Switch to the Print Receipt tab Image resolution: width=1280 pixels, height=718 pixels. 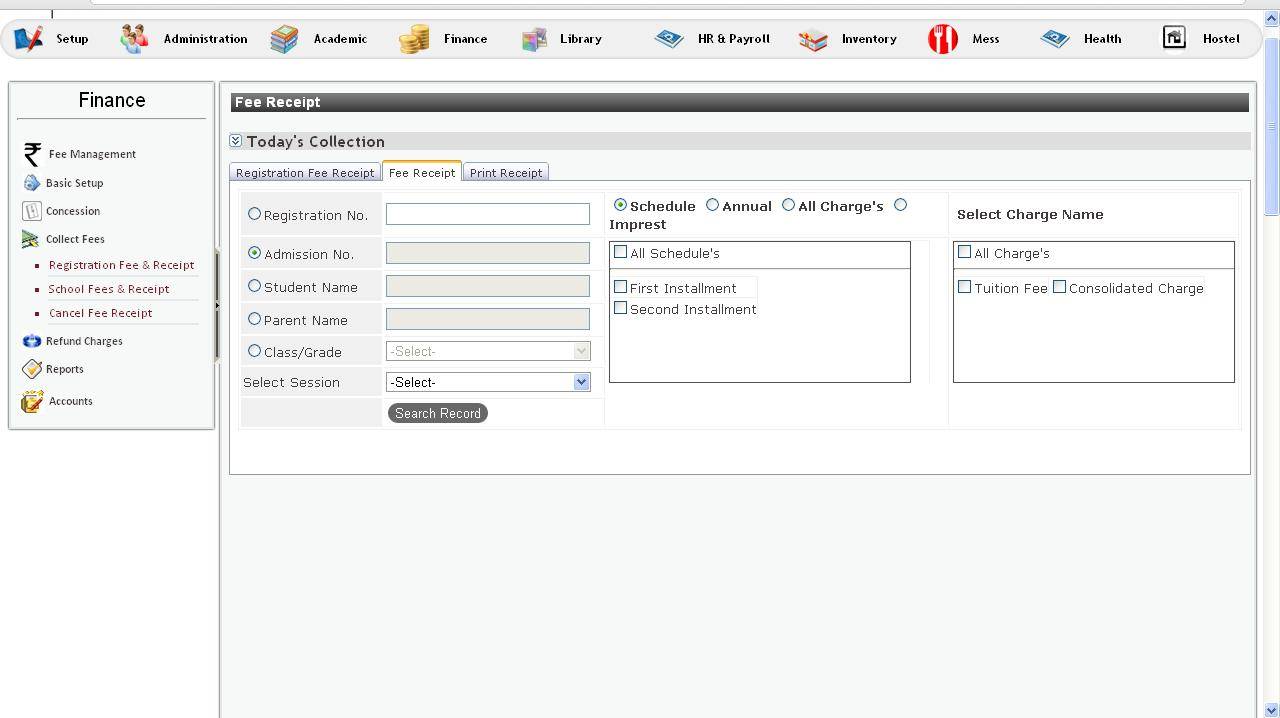[506, 173]
